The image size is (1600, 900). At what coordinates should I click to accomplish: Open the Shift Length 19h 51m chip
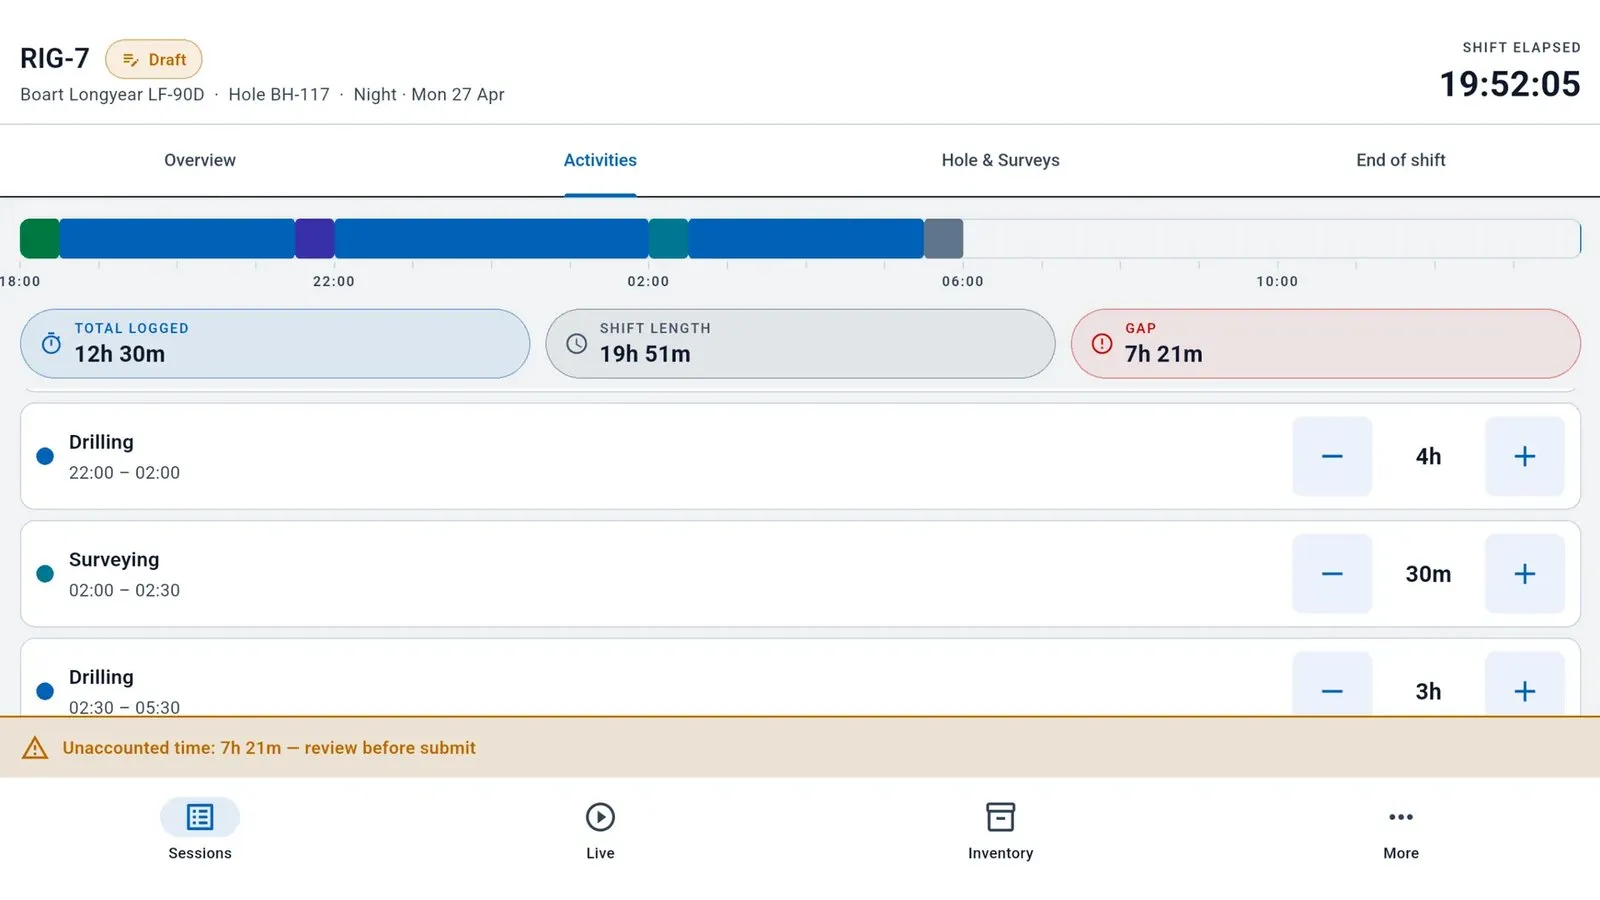[x=800, y=343]
